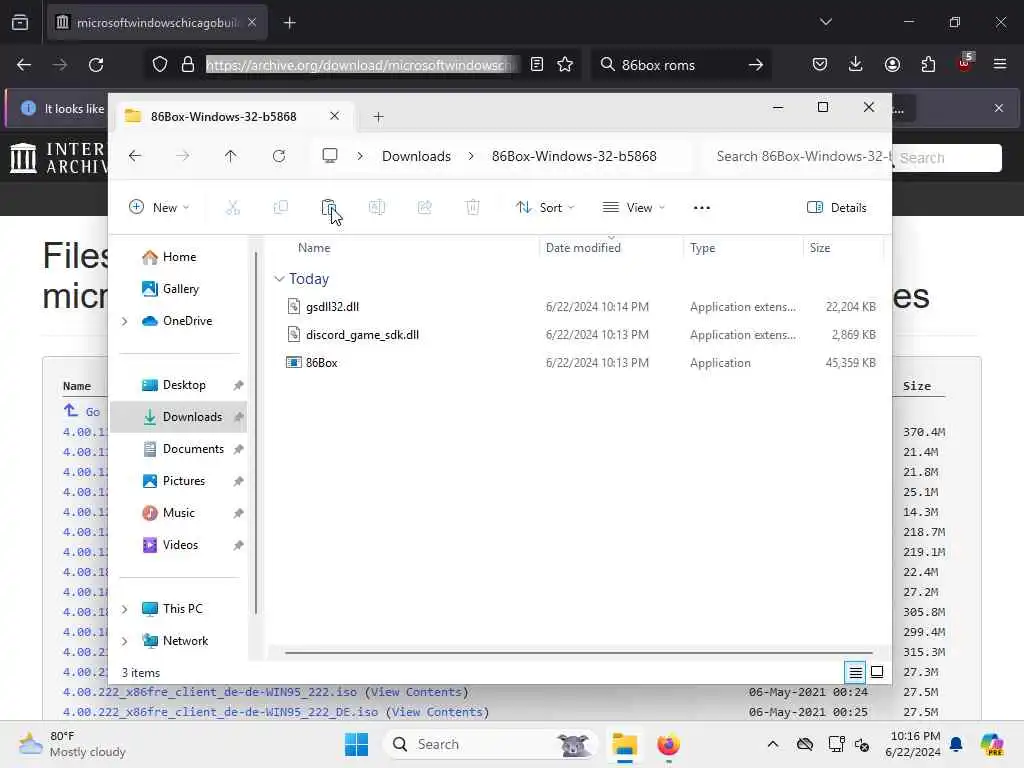Screen dimensions: 1024x768
Task: Expand the OneDrive tree node
Action: click(124, 321)
